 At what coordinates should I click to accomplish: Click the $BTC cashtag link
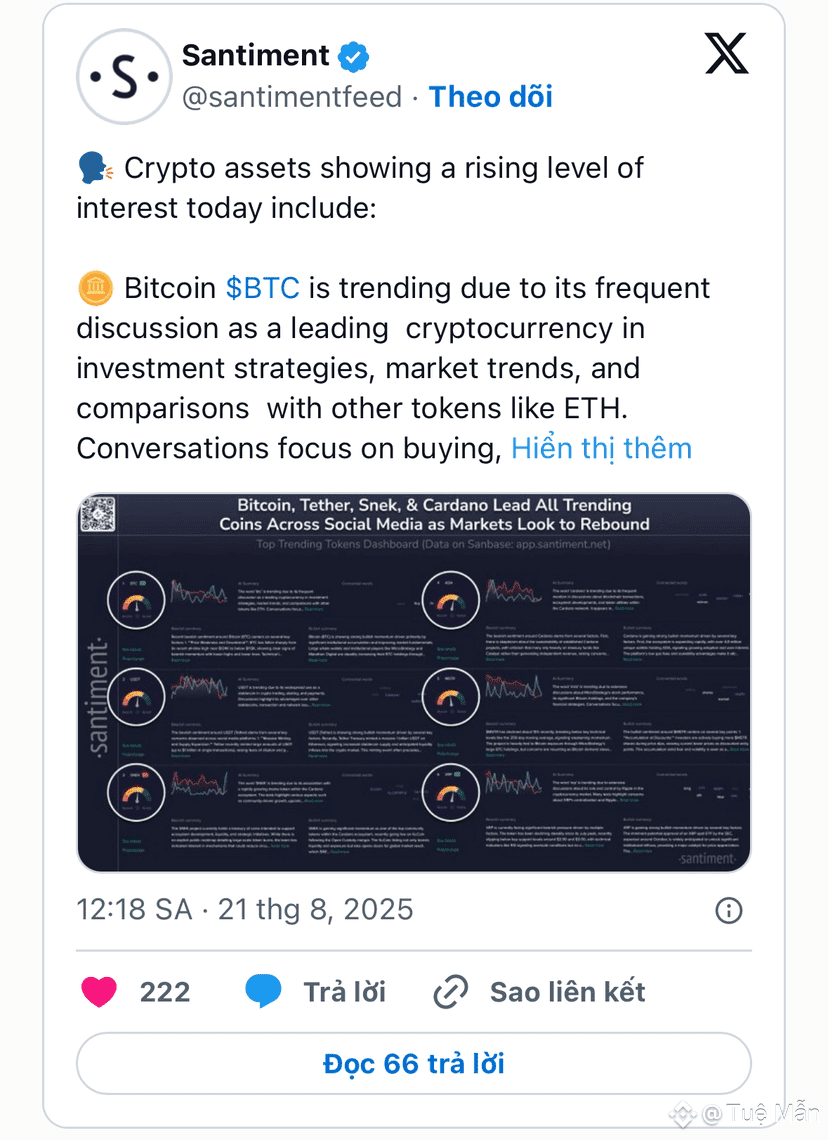(x=262, y=288)
